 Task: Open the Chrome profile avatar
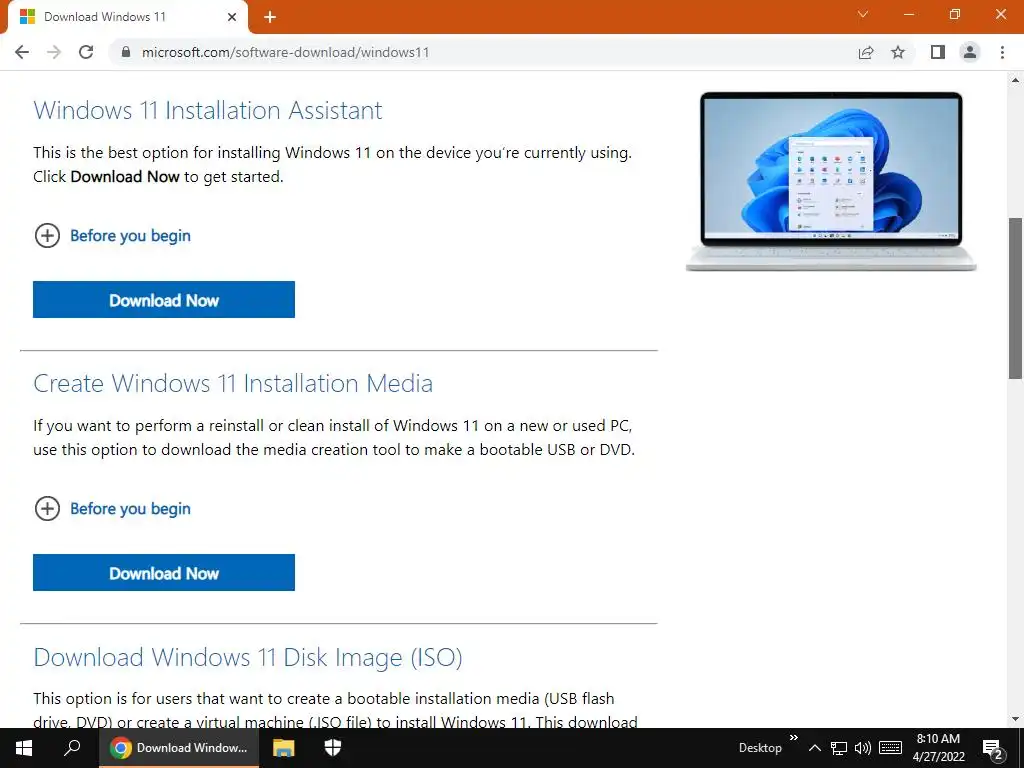970,52
